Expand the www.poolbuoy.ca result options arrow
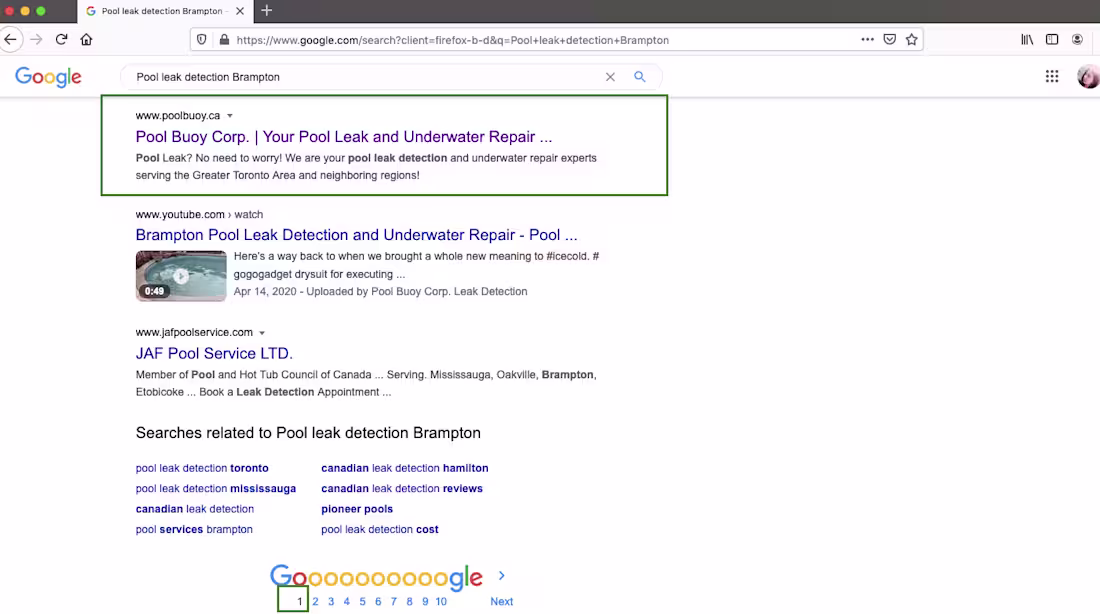The width and height of the screenshot is (1100, 614). [x=230, y=115]
